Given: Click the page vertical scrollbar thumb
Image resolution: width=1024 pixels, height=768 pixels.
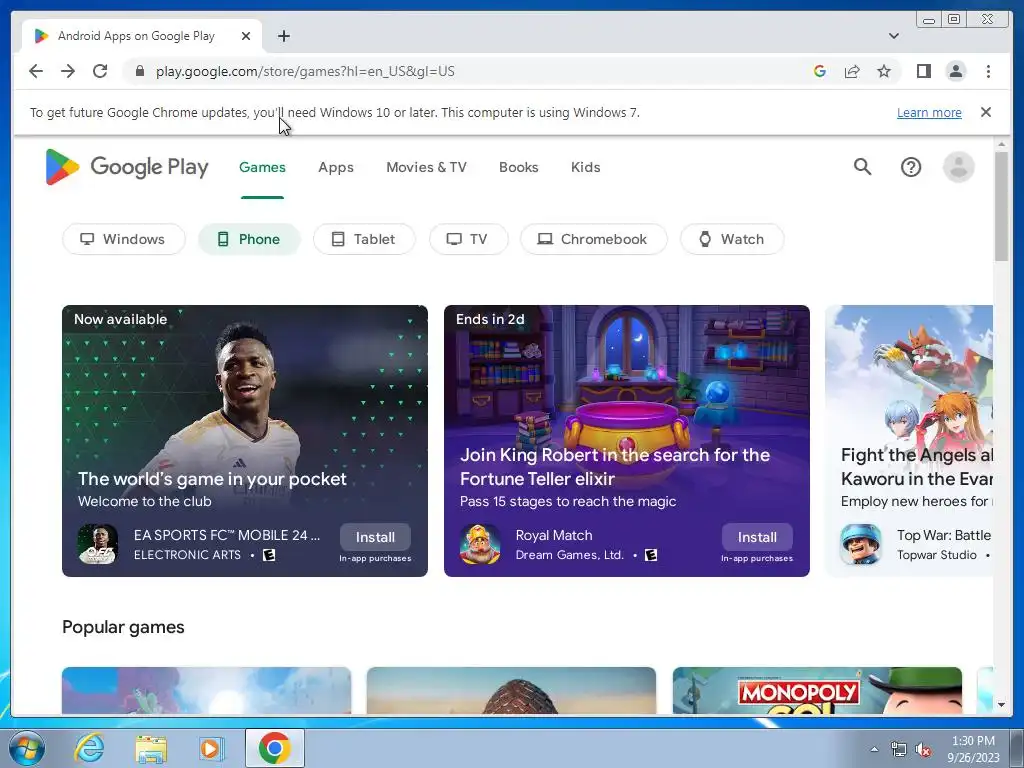Looking at the screenshot, I should point(1001,206).
